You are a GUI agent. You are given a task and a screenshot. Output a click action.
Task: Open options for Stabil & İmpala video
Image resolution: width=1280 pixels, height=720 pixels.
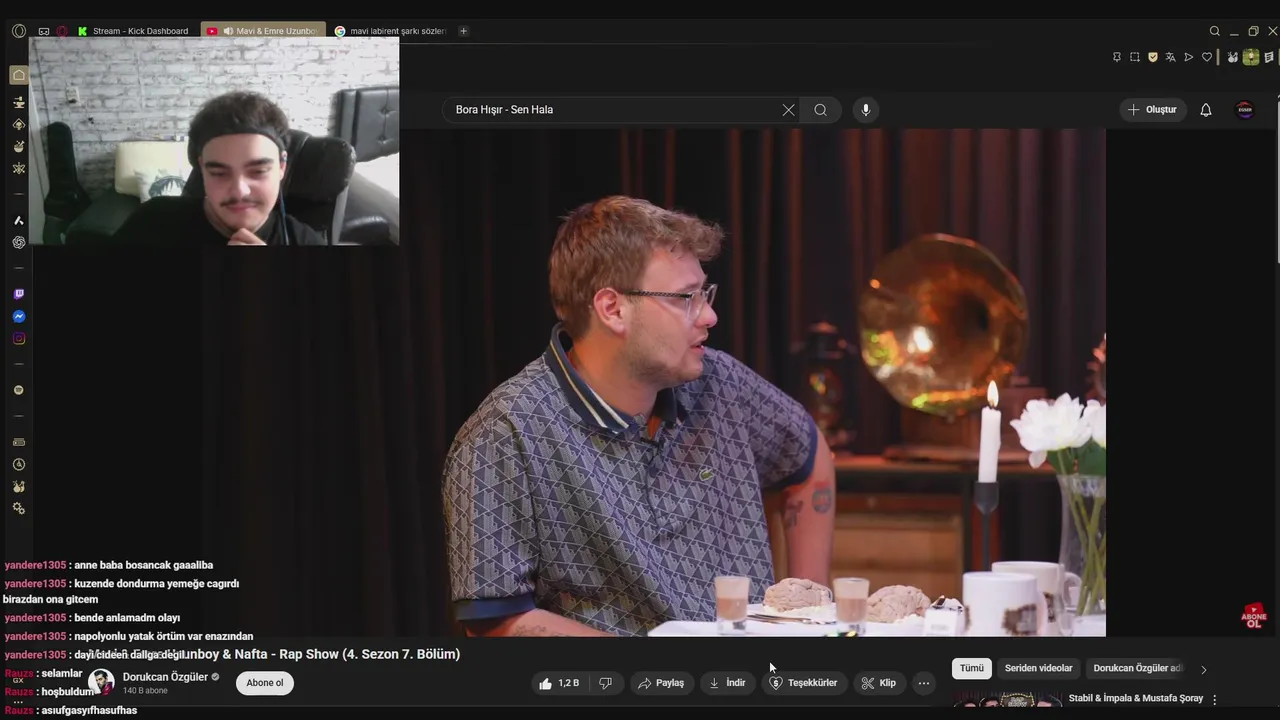coord(1215,700)
